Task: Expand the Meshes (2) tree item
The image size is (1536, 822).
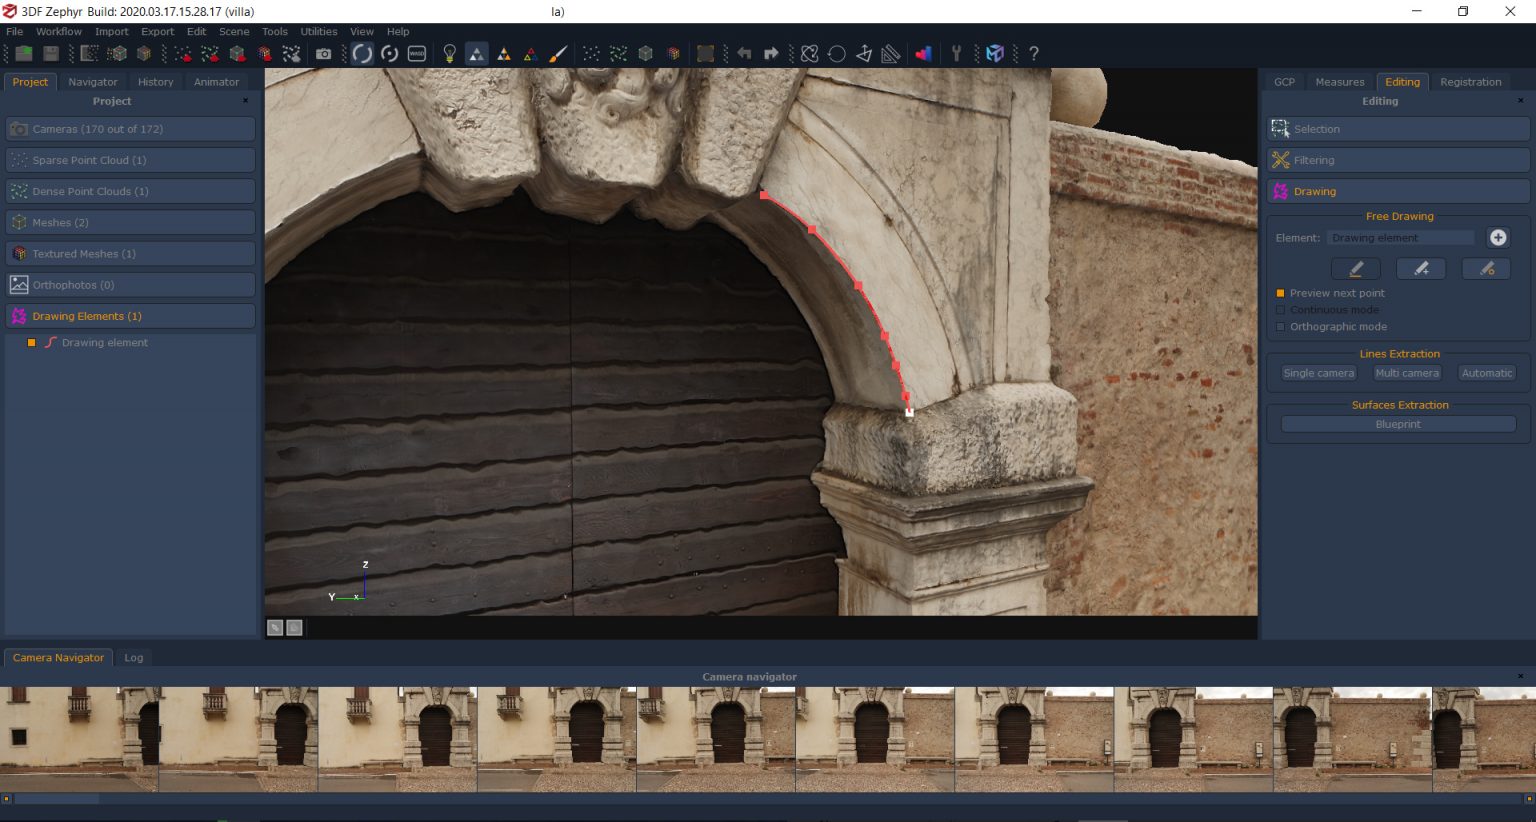Action: (x=130, y=222)
